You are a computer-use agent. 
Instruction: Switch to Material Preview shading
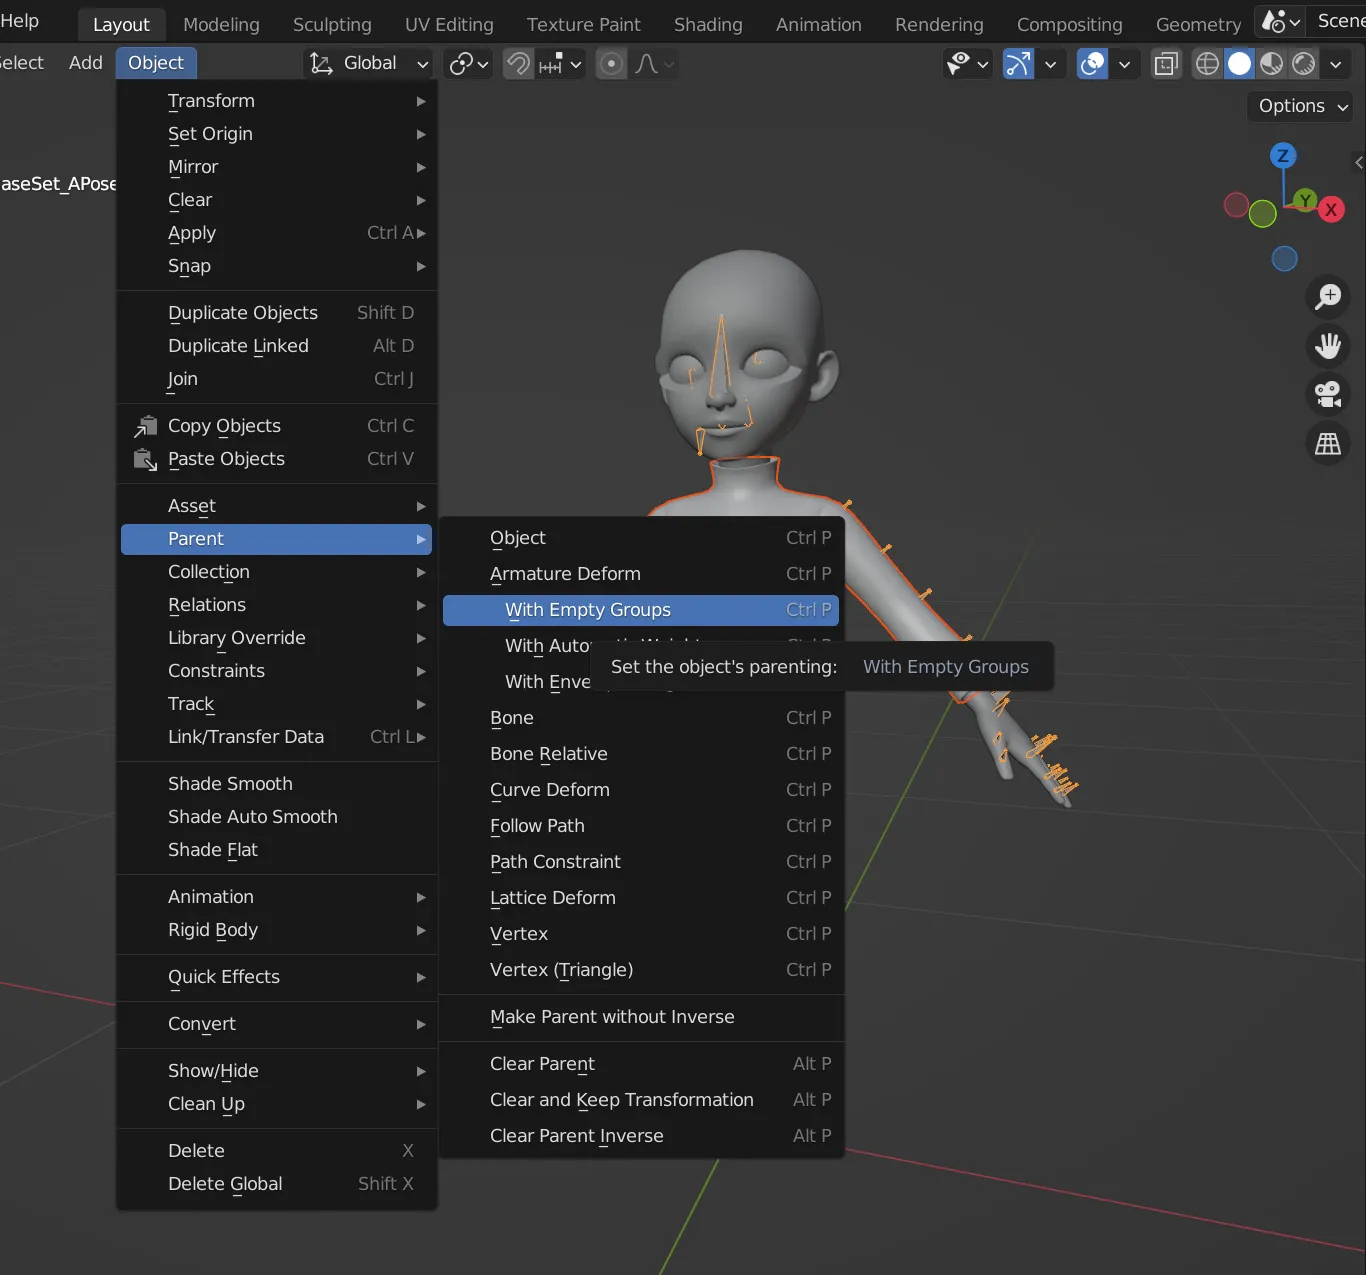[x=1271, y=64]
